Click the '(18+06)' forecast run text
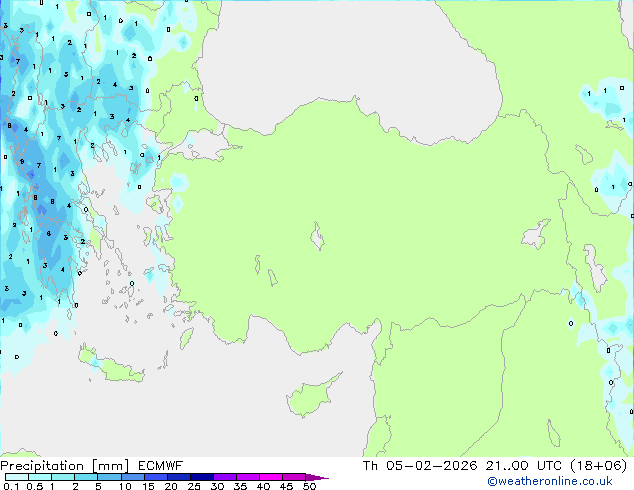Screen dimensions: 634x490 [599, 466]
